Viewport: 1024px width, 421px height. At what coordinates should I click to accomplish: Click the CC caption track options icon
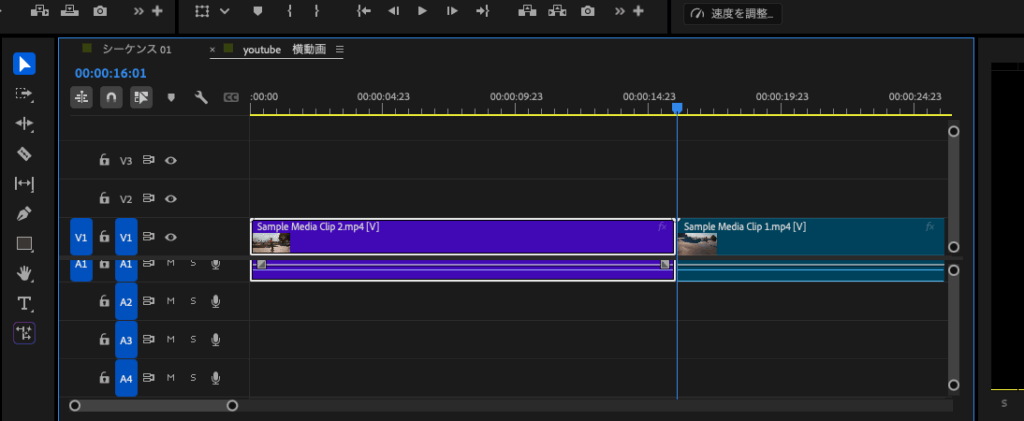[231, 97]
